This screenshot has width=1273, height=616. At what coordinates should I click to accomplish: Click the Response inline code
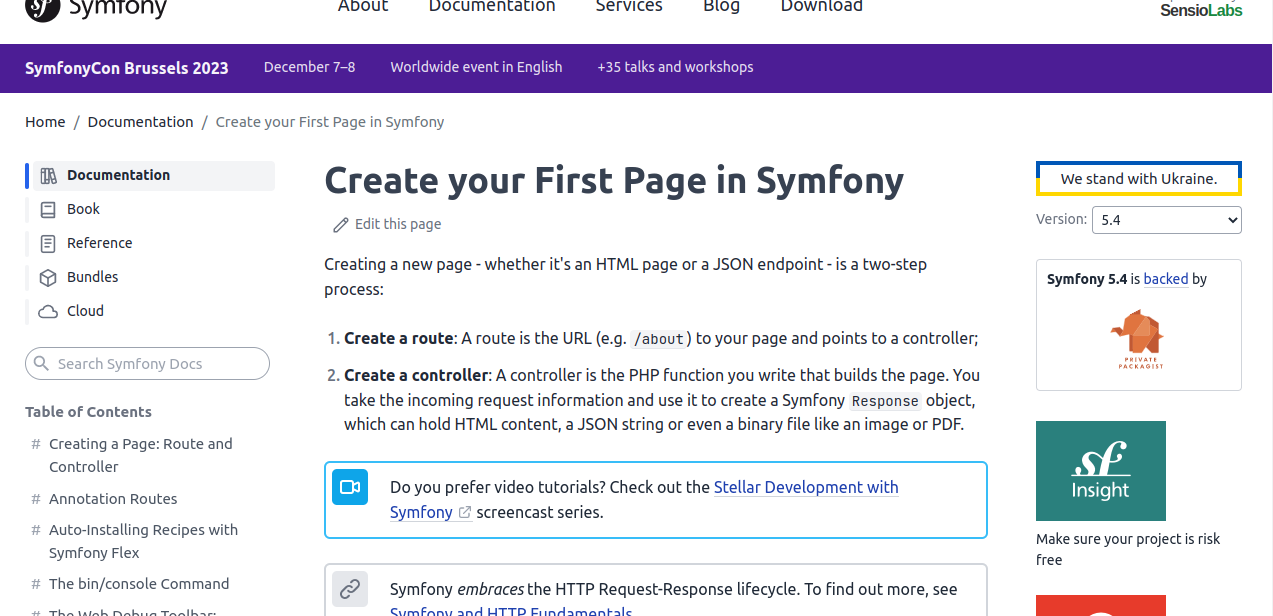pyautogui.click(x=885, y=401)
